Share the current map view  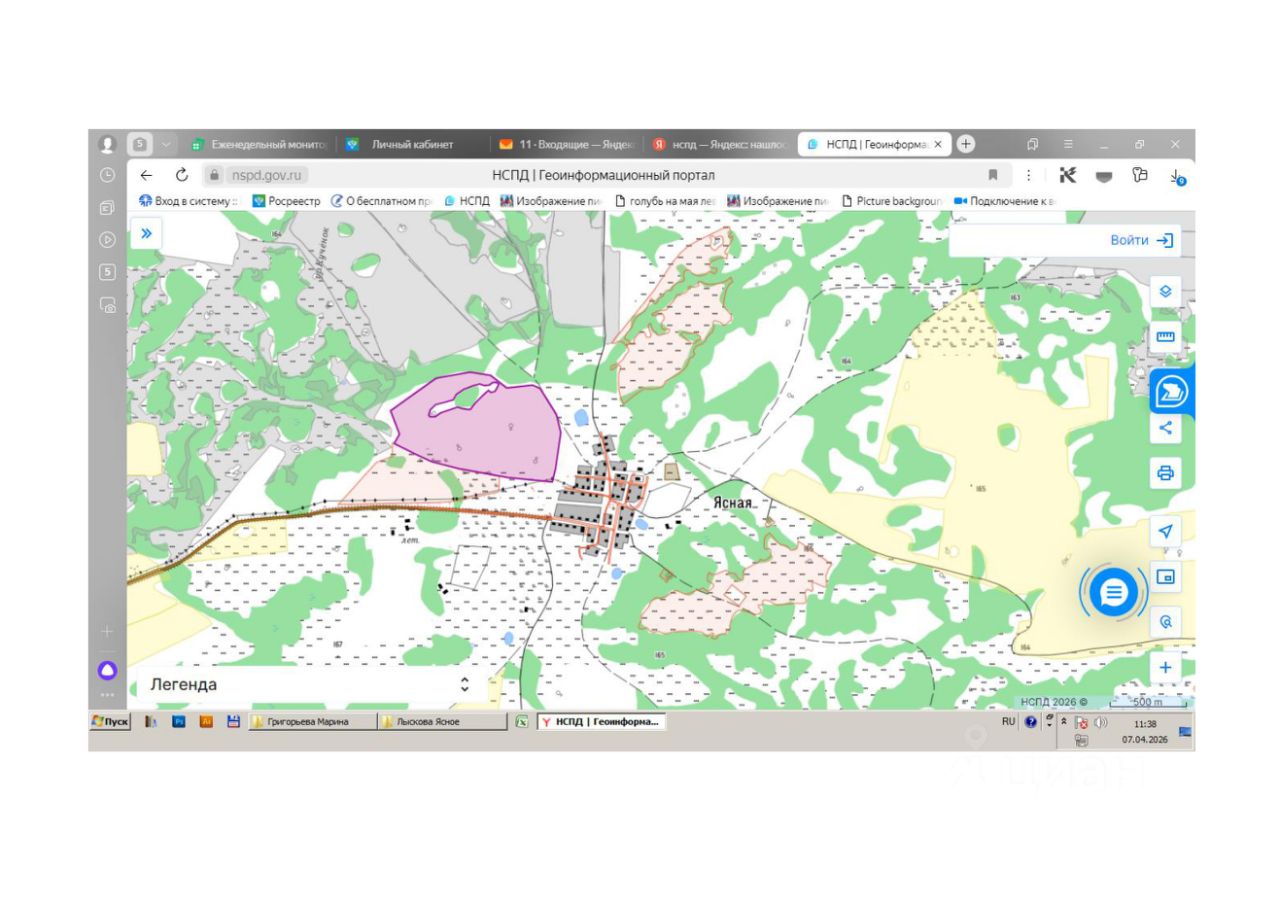coord(1165,428)
